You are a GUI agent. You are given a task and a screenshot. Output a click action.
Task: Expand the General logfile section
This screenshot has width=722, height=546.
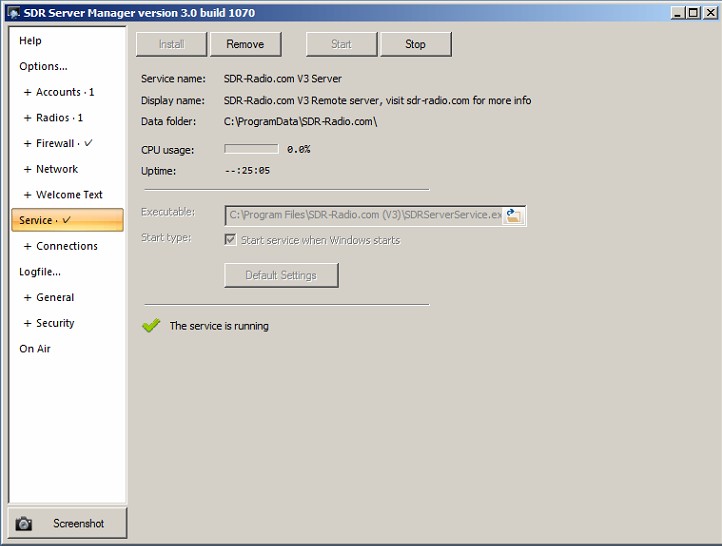coord(27,297)
